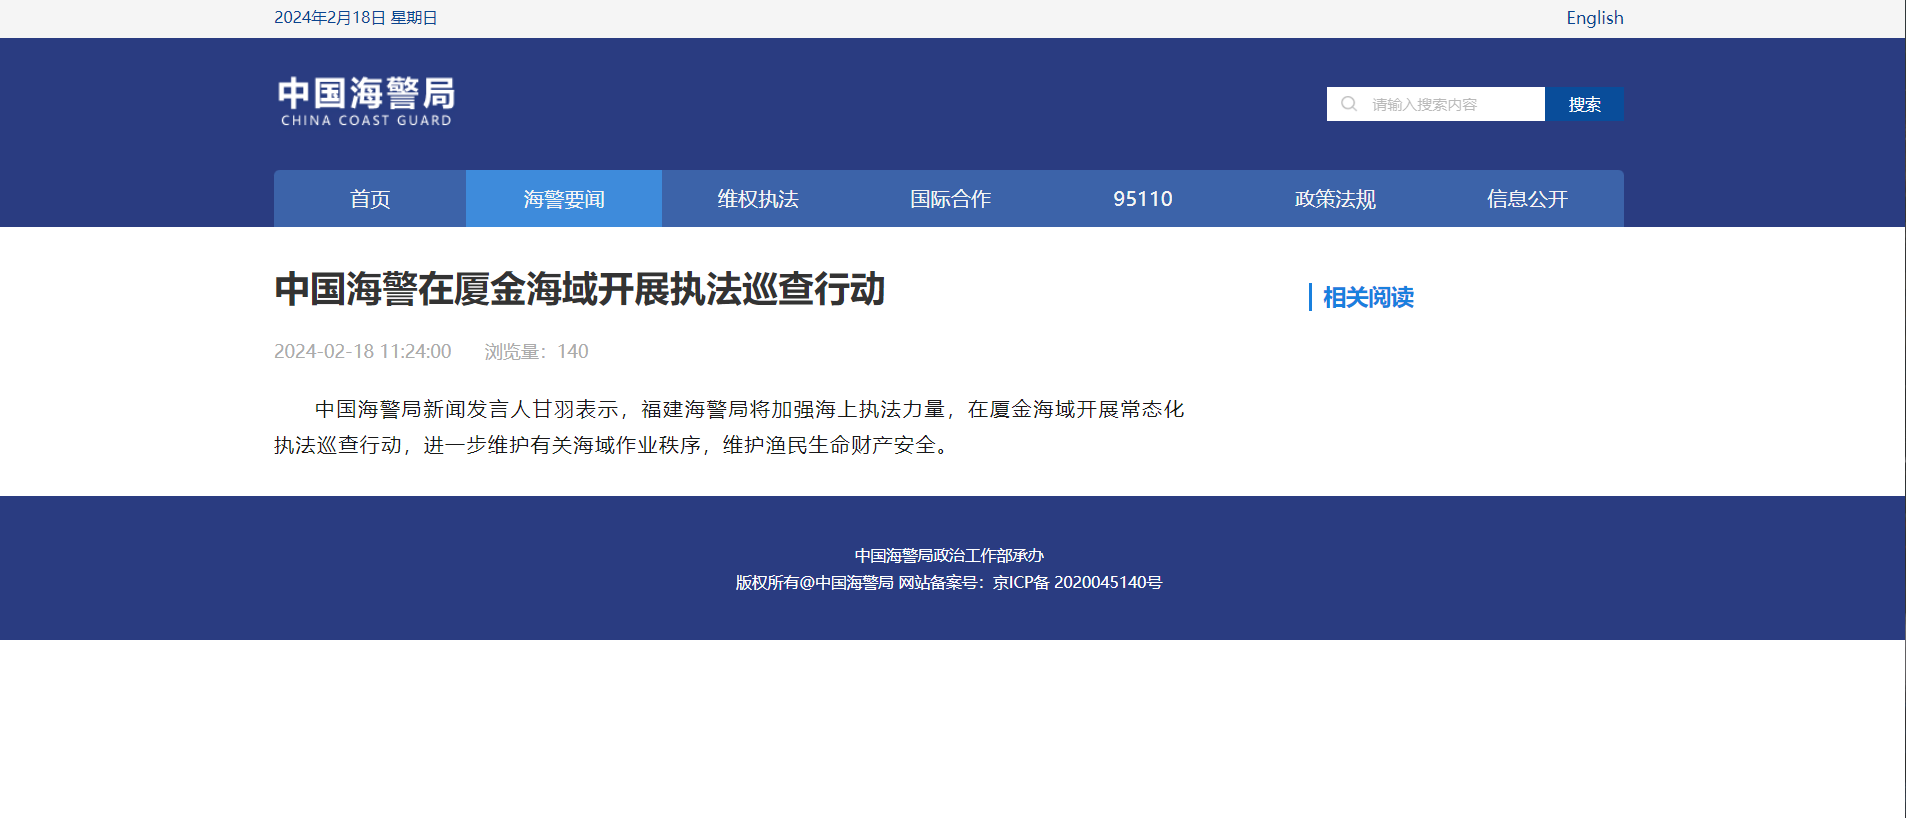This screenshot has width=1906, height=818.
Task: Click the 中国海警局政治工作部承办 footer line
Action: pos(948,555)
